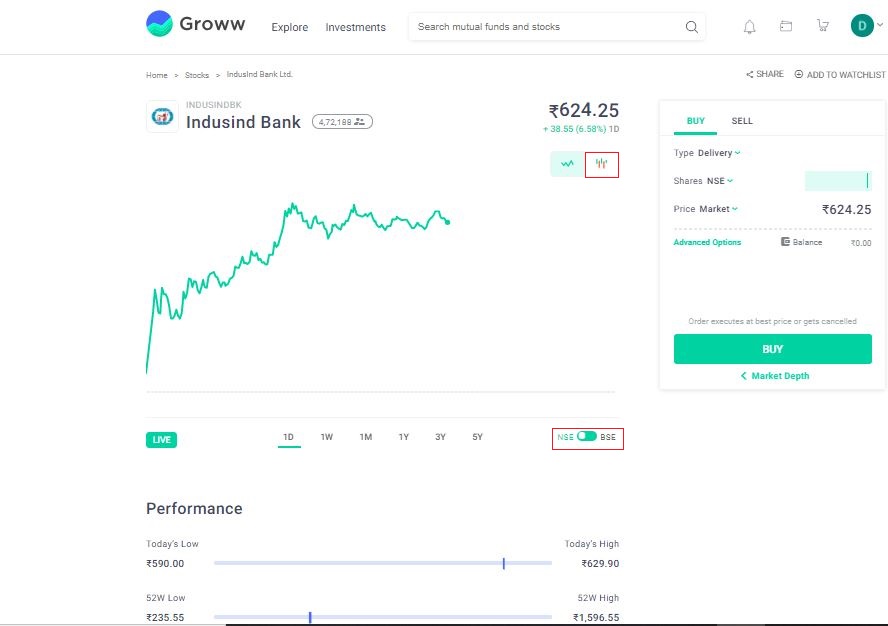Open the profile avatar menu
888x626 pixels.
(x=864, y=25)
